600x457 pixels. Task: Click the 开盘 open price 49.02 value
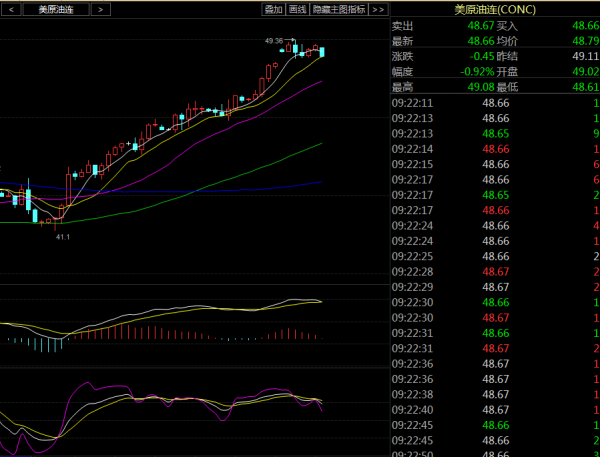click(585, 72)
